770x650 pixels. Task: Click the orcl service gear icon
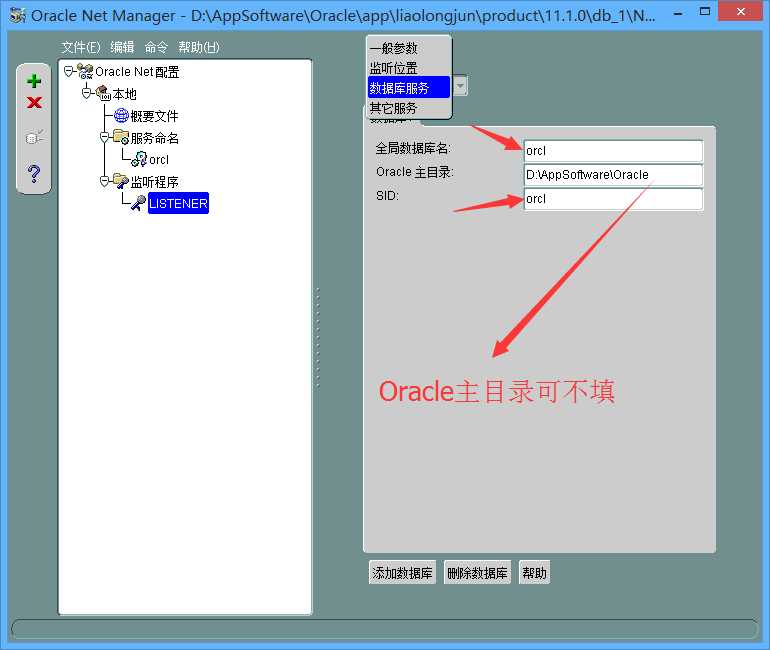click(139, 159)
